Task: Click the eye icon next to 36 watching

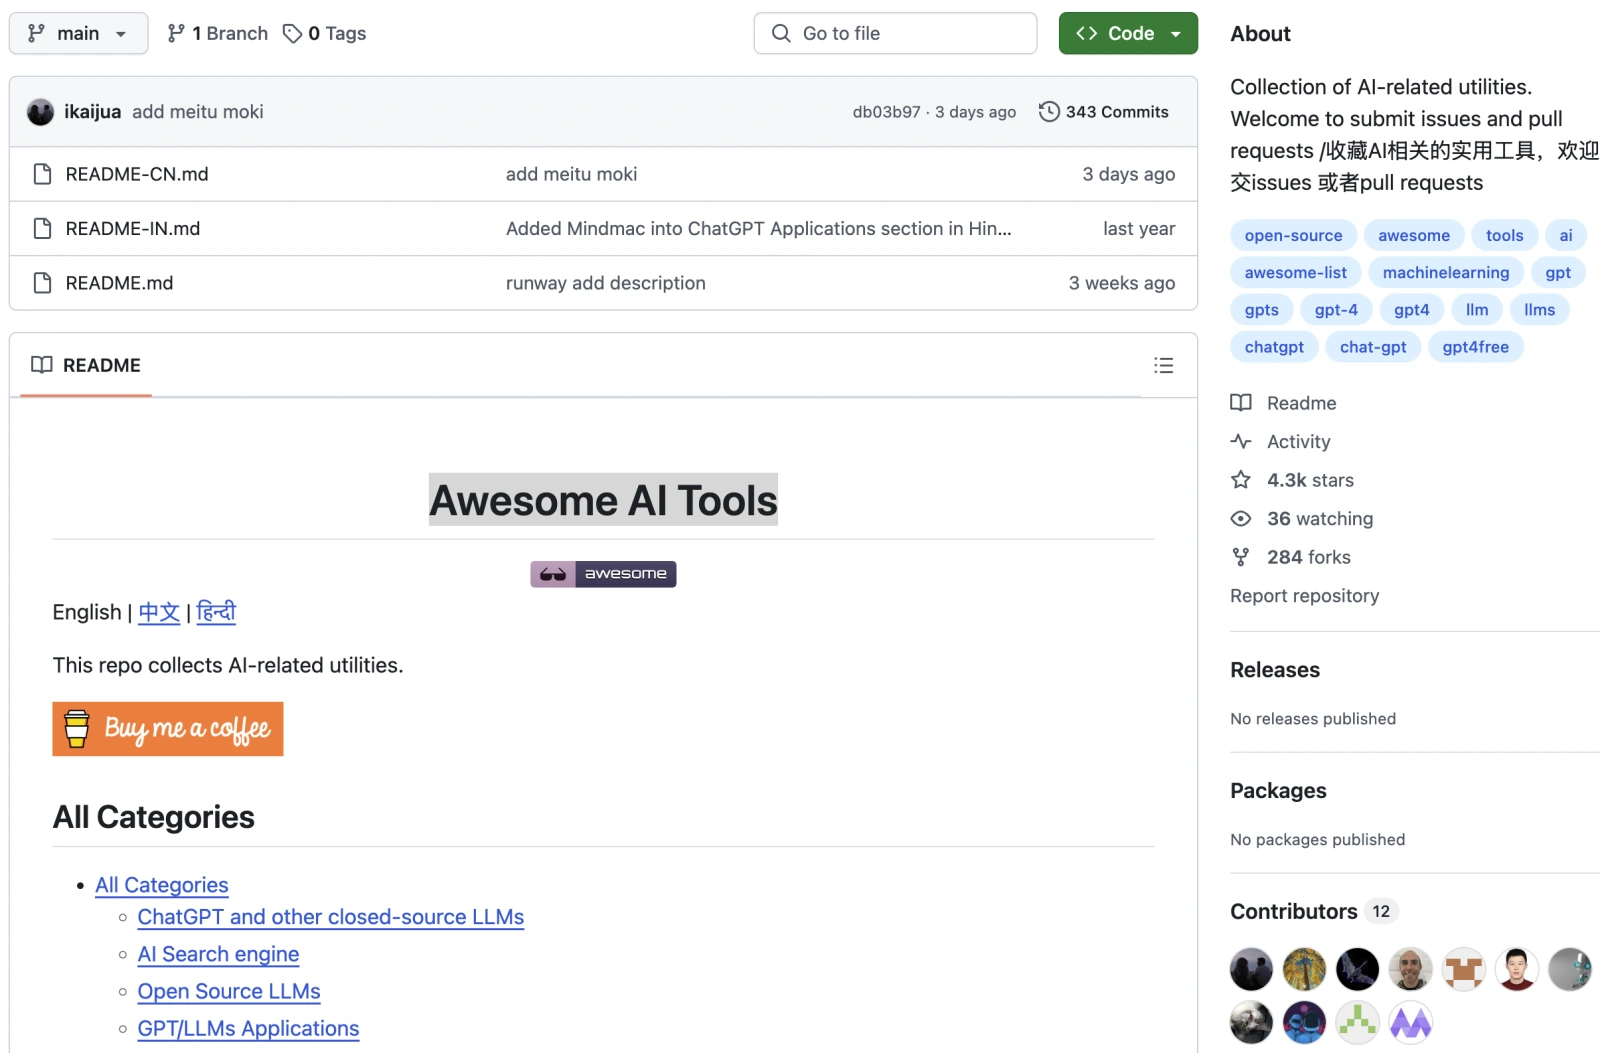Action: pyautogui.click(x=1241, y=519)
